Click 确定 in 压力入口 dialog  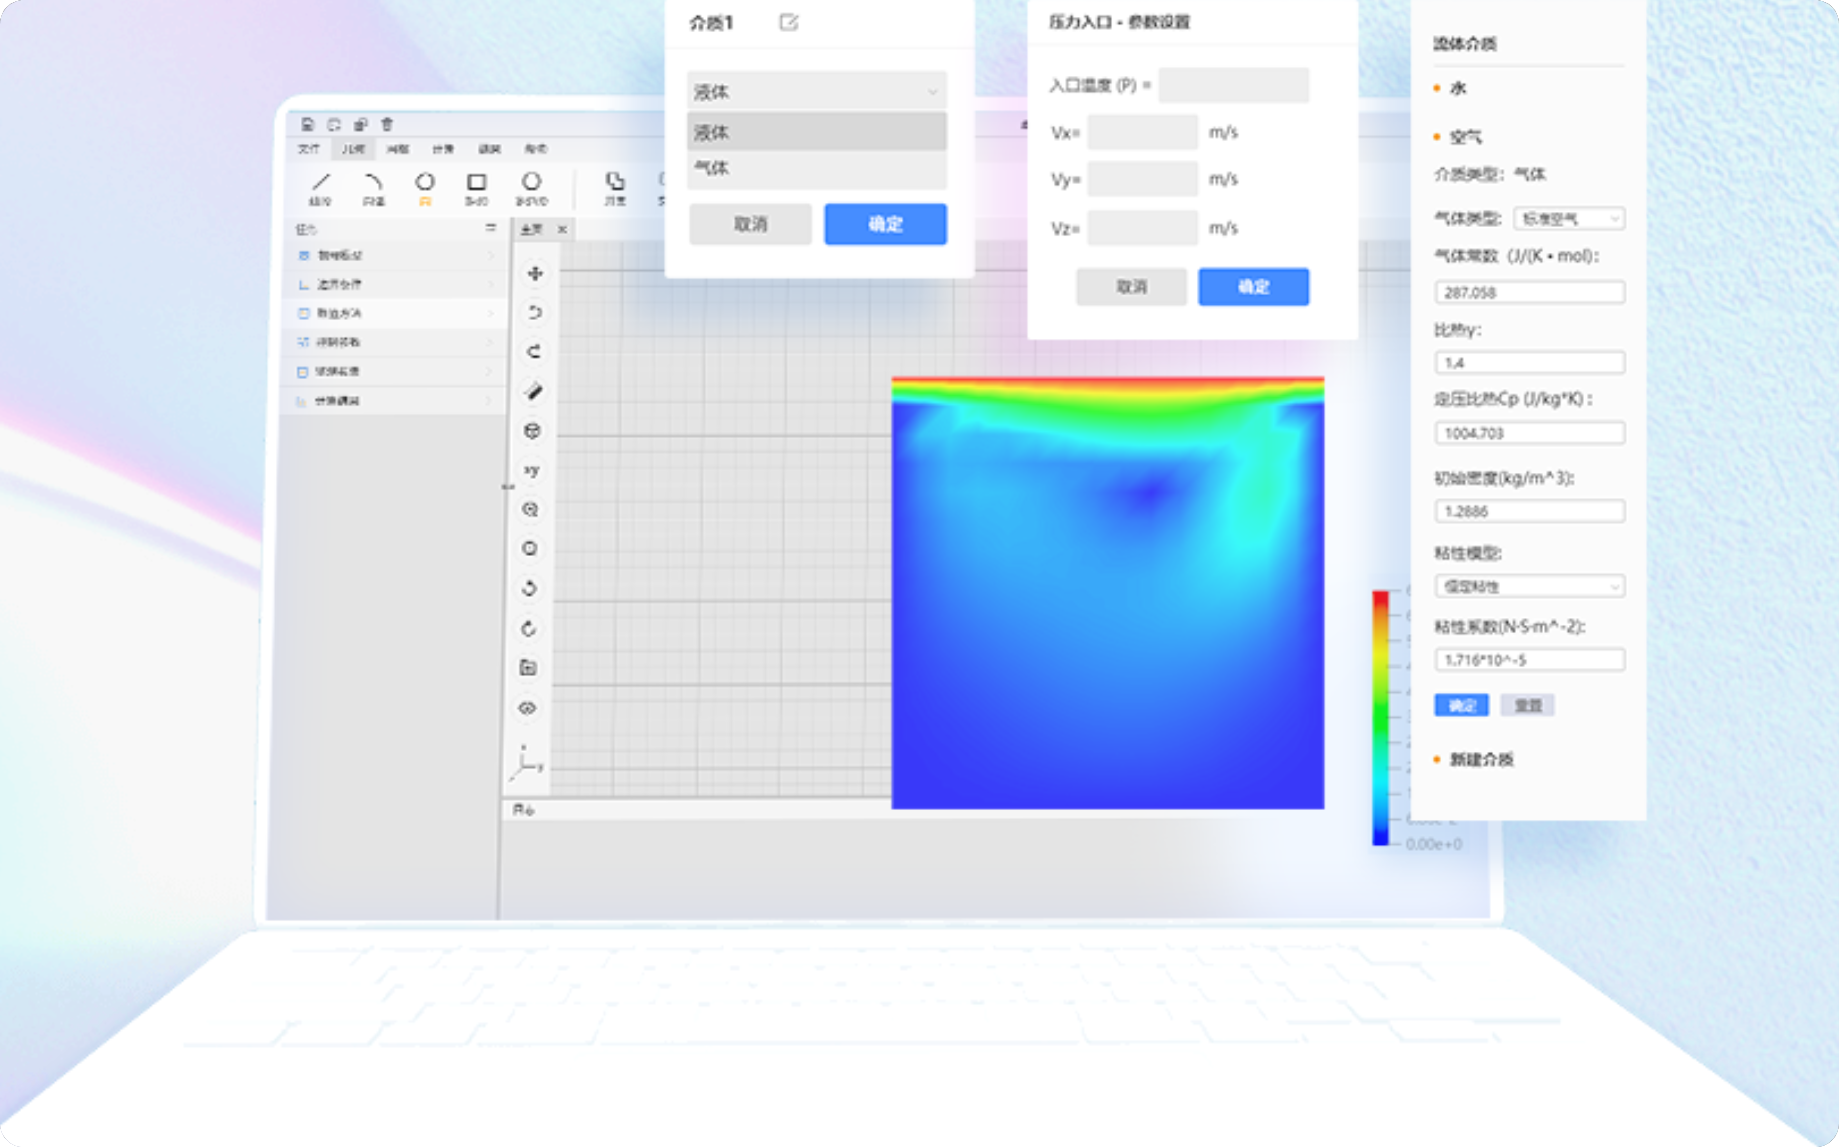click(1253, 287)
